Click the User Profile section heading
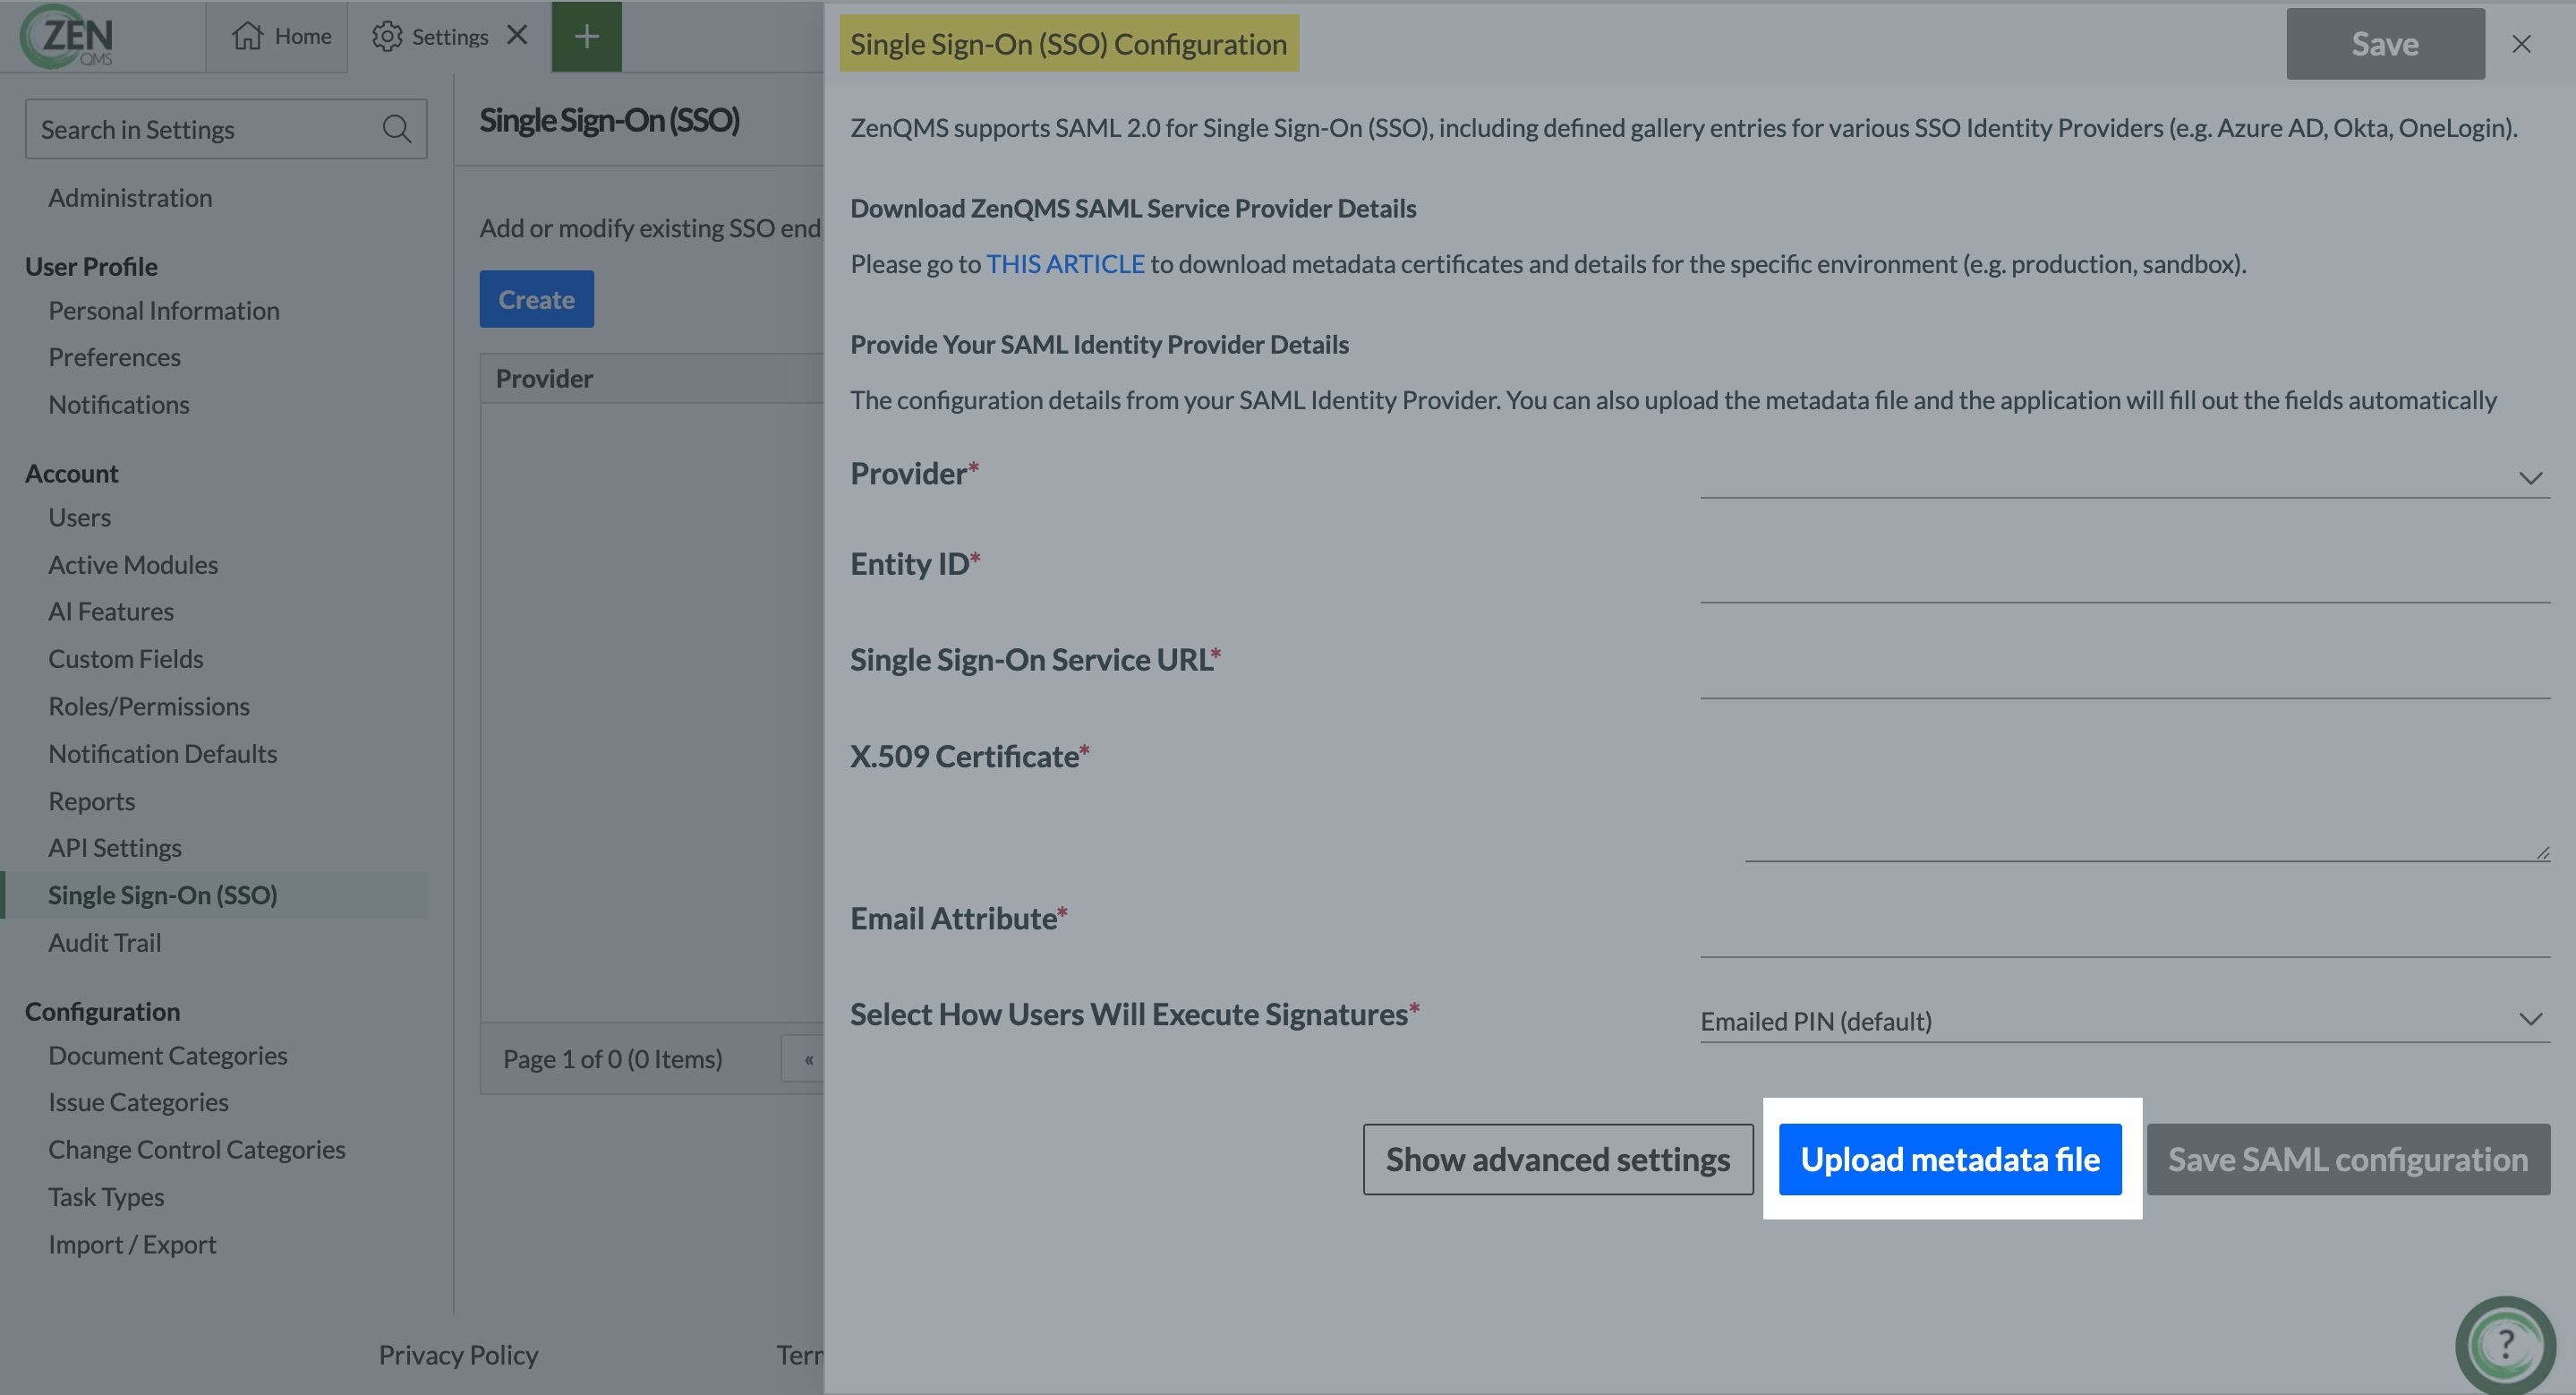This screenshot has width=2576, height=1395. click(x=91, y=267)
